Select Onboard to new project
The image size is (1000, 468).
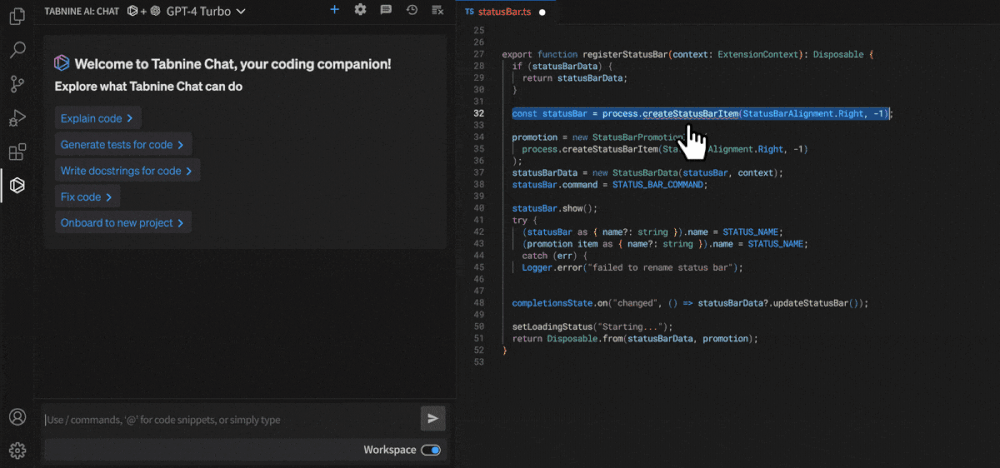tap(123, 223)
